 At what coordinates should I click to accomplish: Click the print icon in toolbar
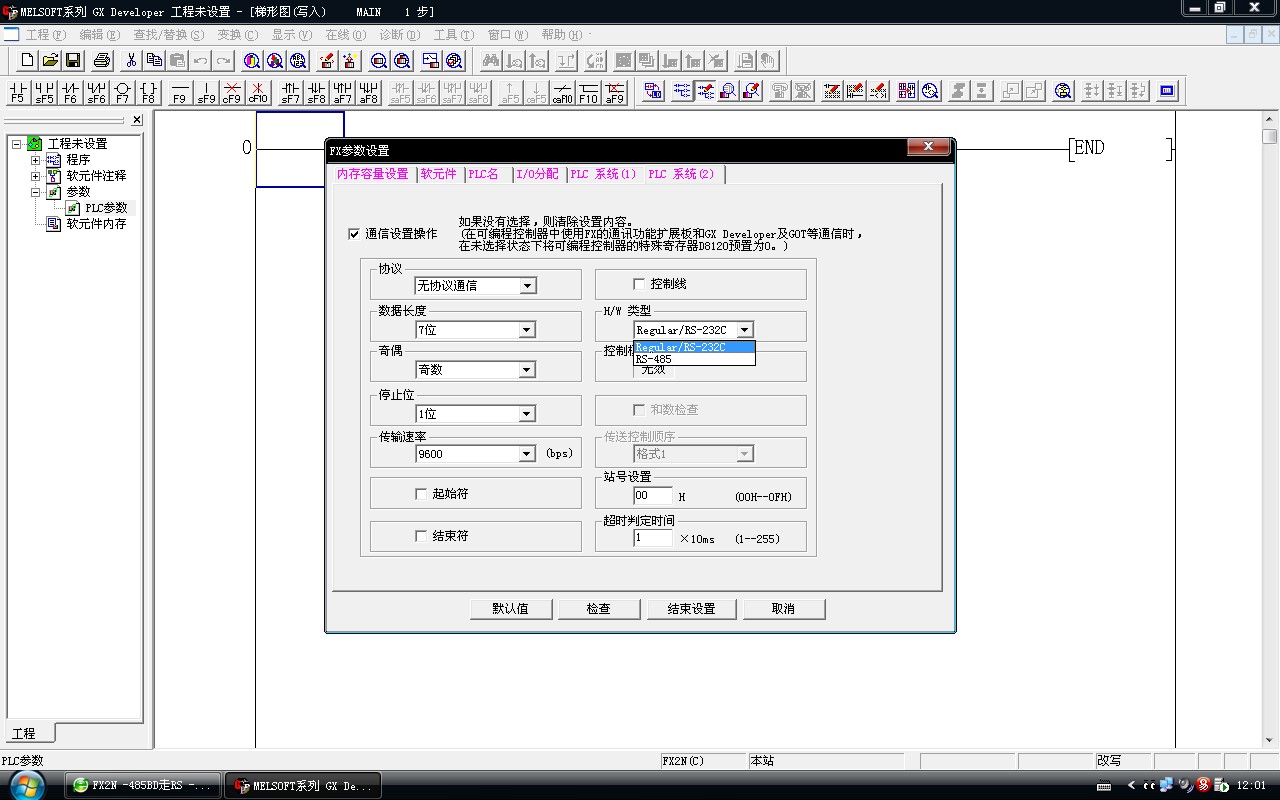click(x=101, y=61)
